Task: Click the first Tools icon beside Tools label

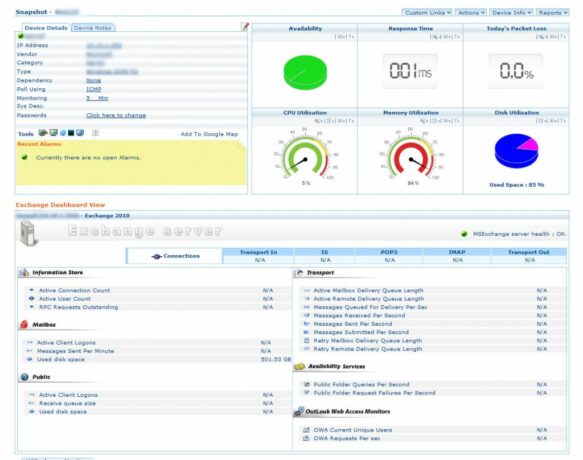Action: pyautogui.click(x=43, y=133)
